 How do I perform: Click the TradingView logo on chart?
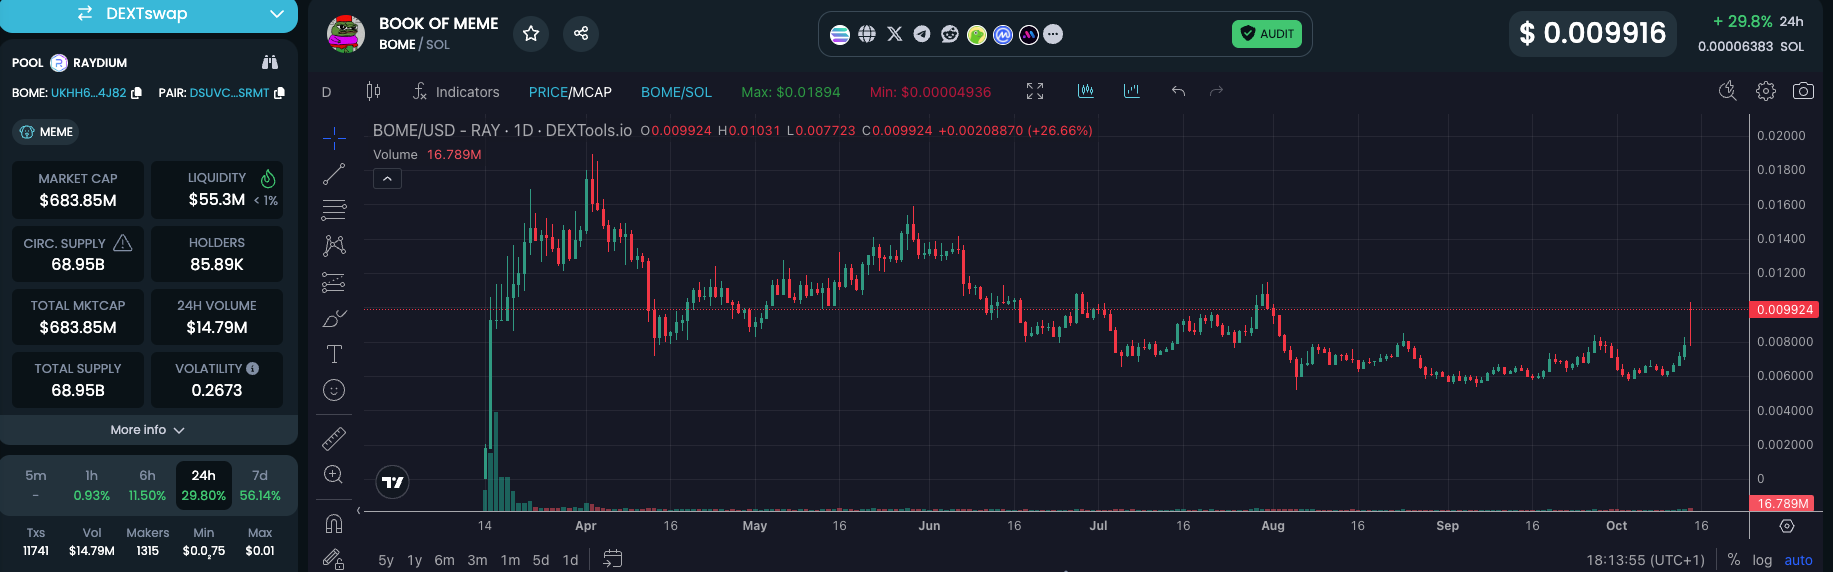(393, 482)
